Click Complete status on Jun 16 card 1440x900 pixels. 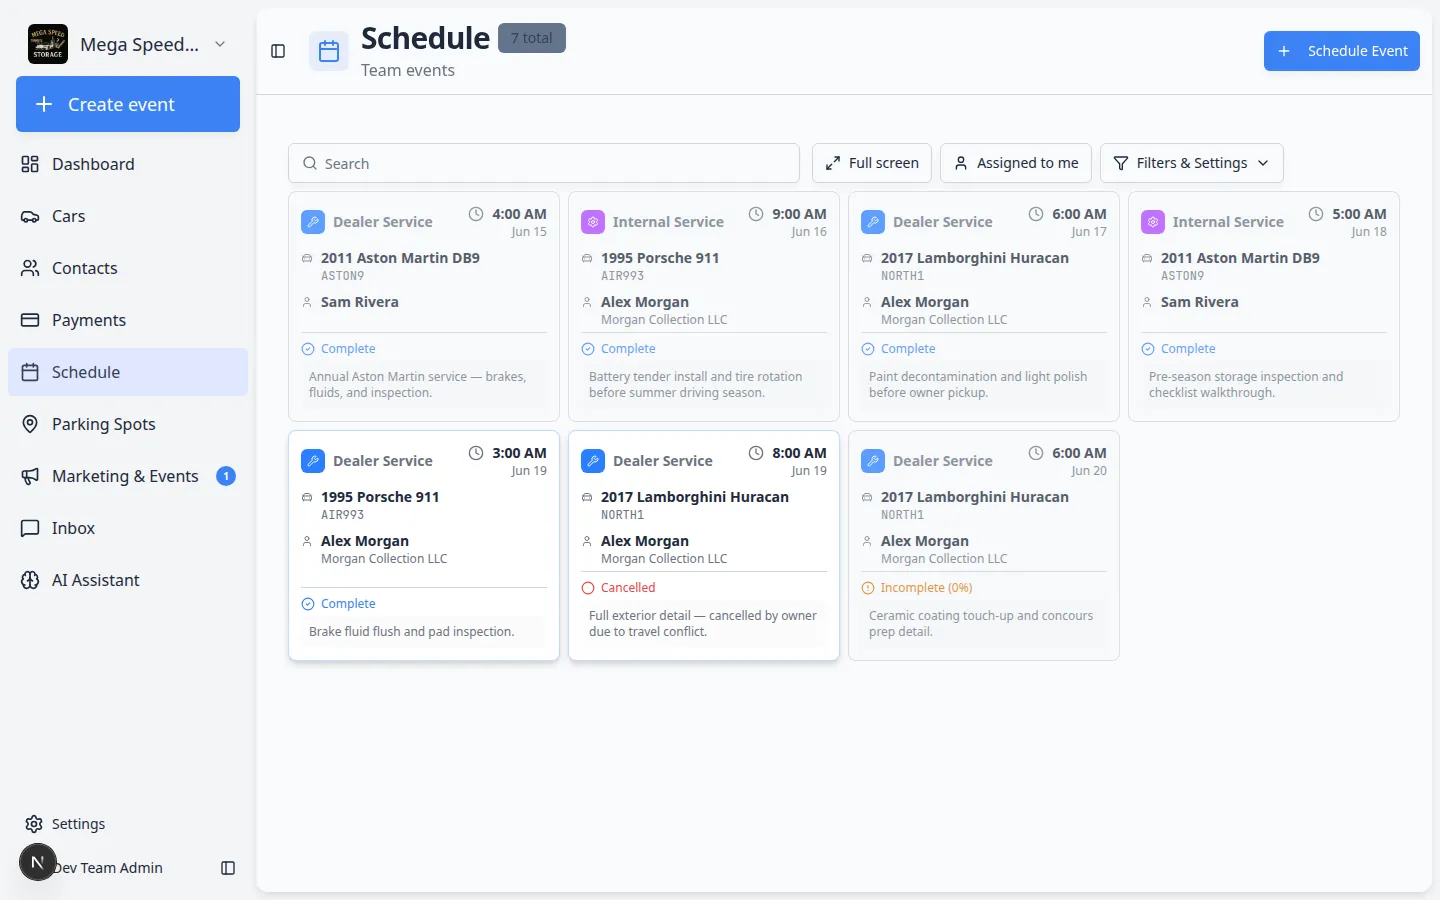pyautogui.click(x=618, y=349)
